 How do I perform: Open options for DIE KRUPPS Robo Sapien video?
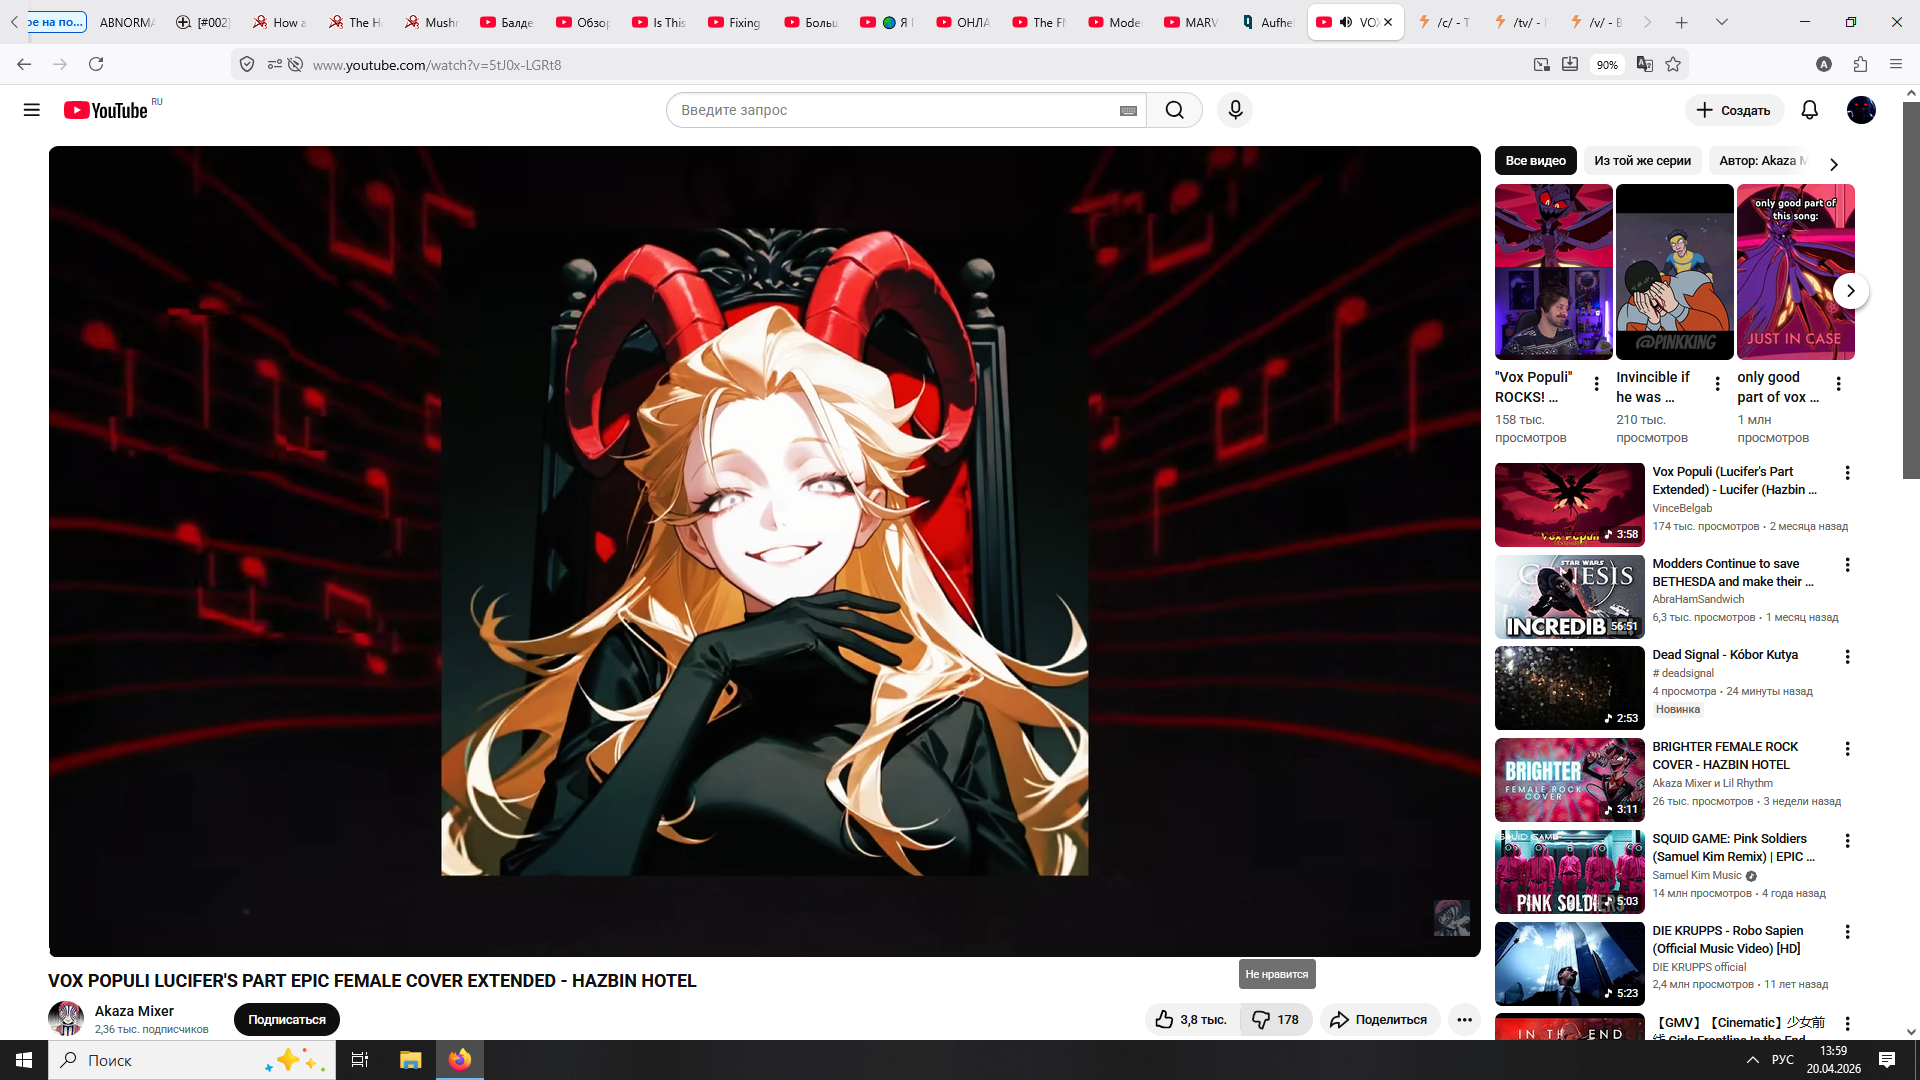(x=1847, y=932)
